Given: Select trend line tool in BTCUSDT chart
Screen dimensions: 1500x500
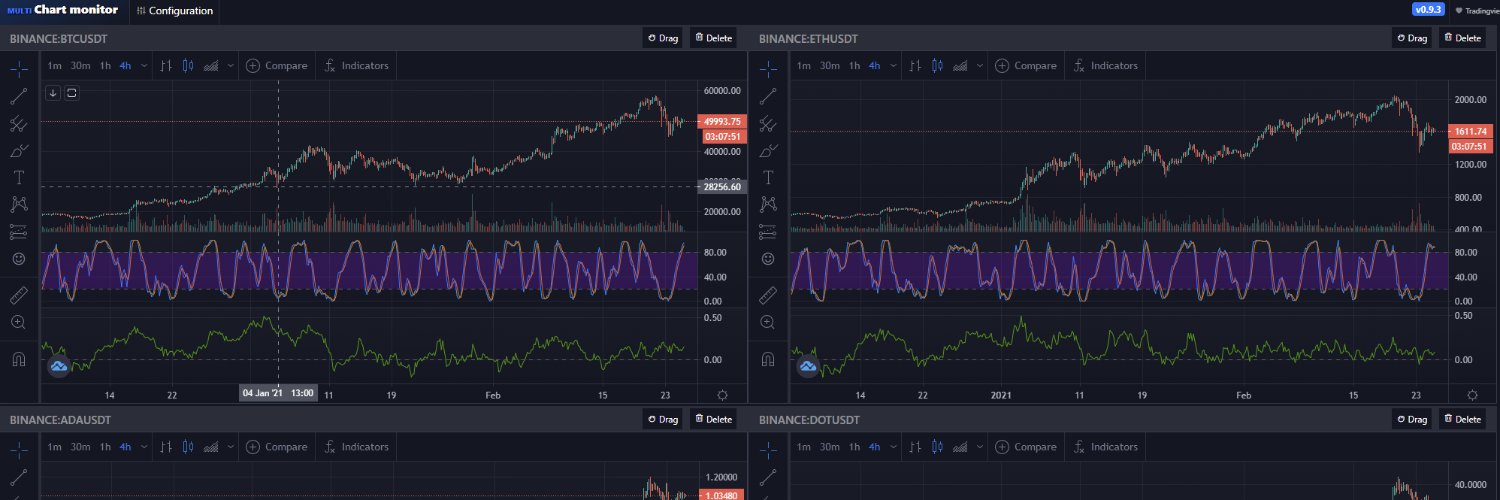Looking at the screenshot, I should point(19,97).
